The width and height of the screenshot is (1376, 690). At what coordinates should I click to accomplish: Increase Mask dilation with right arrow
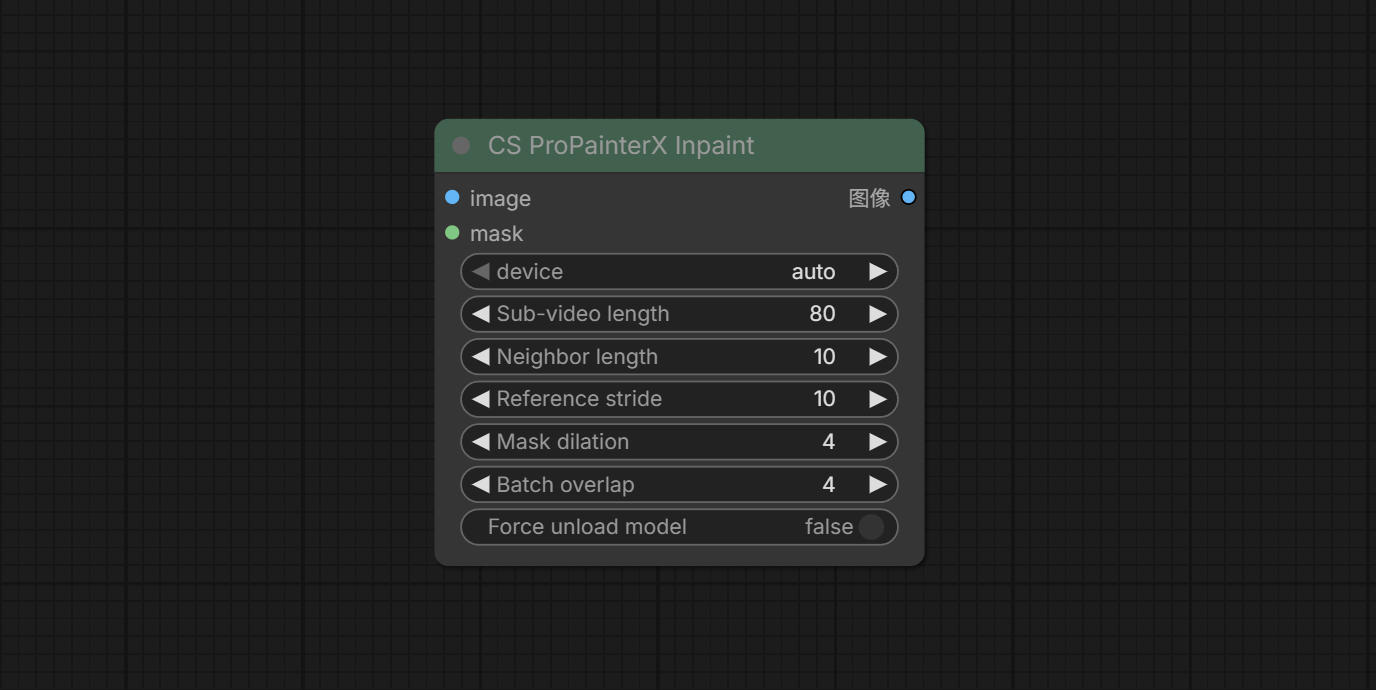pyautogui.click(x=878, y=442)
